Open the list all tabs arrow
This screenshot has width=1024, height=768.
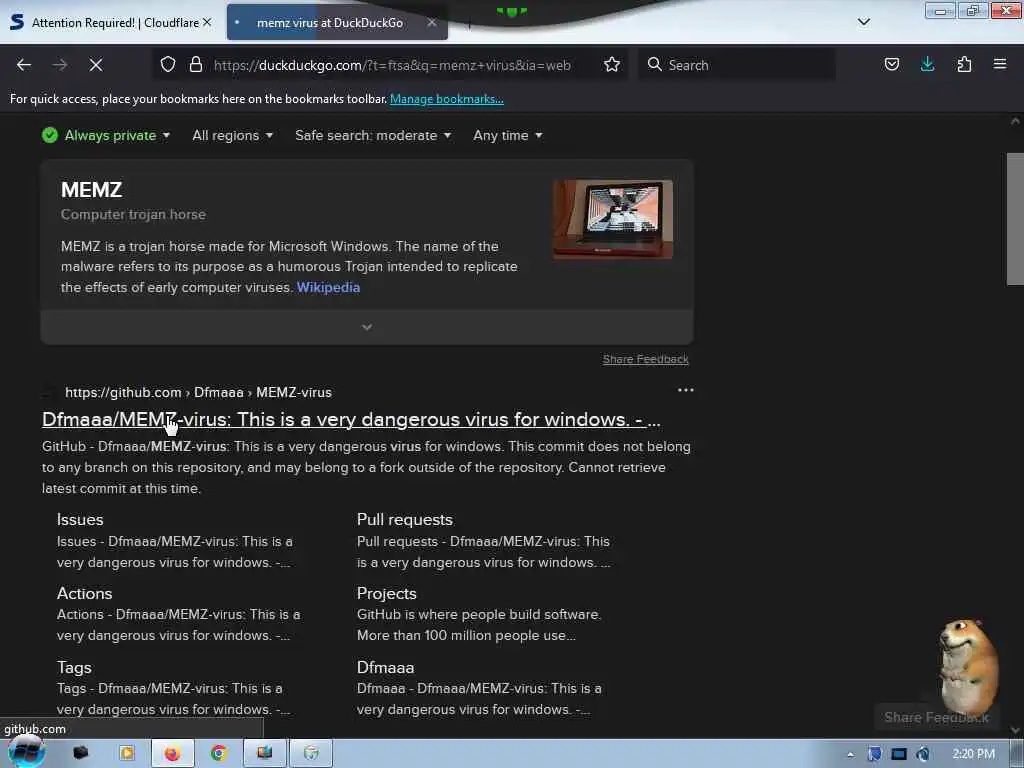[863, 22]
